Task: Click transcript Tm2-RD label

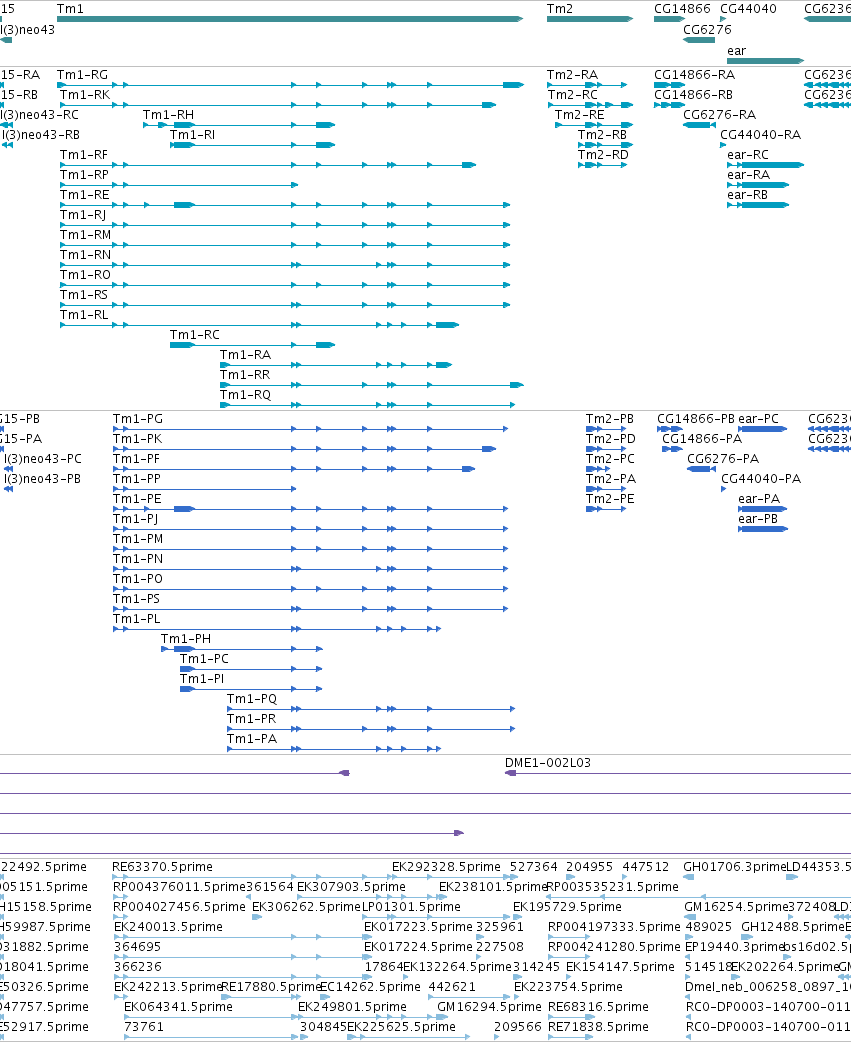Action: 603,155
